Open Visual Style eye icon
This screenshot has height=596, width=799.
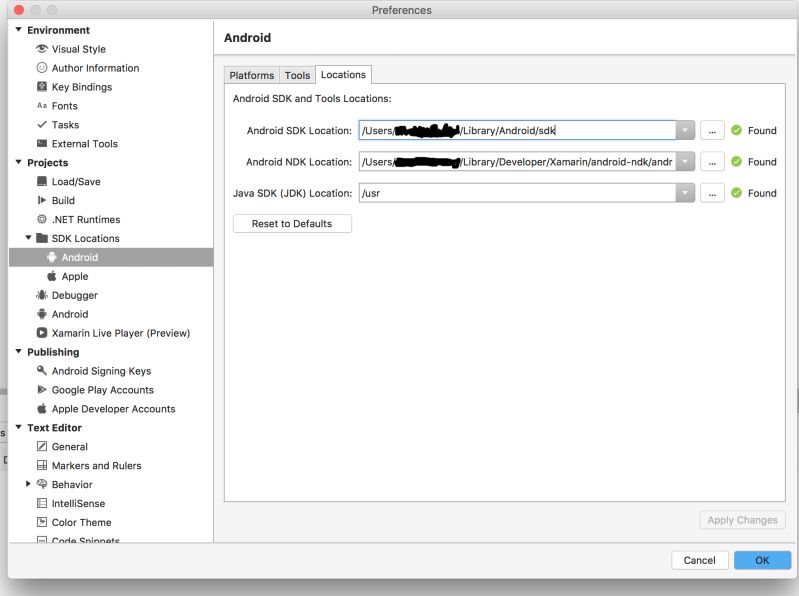point(42,49)
